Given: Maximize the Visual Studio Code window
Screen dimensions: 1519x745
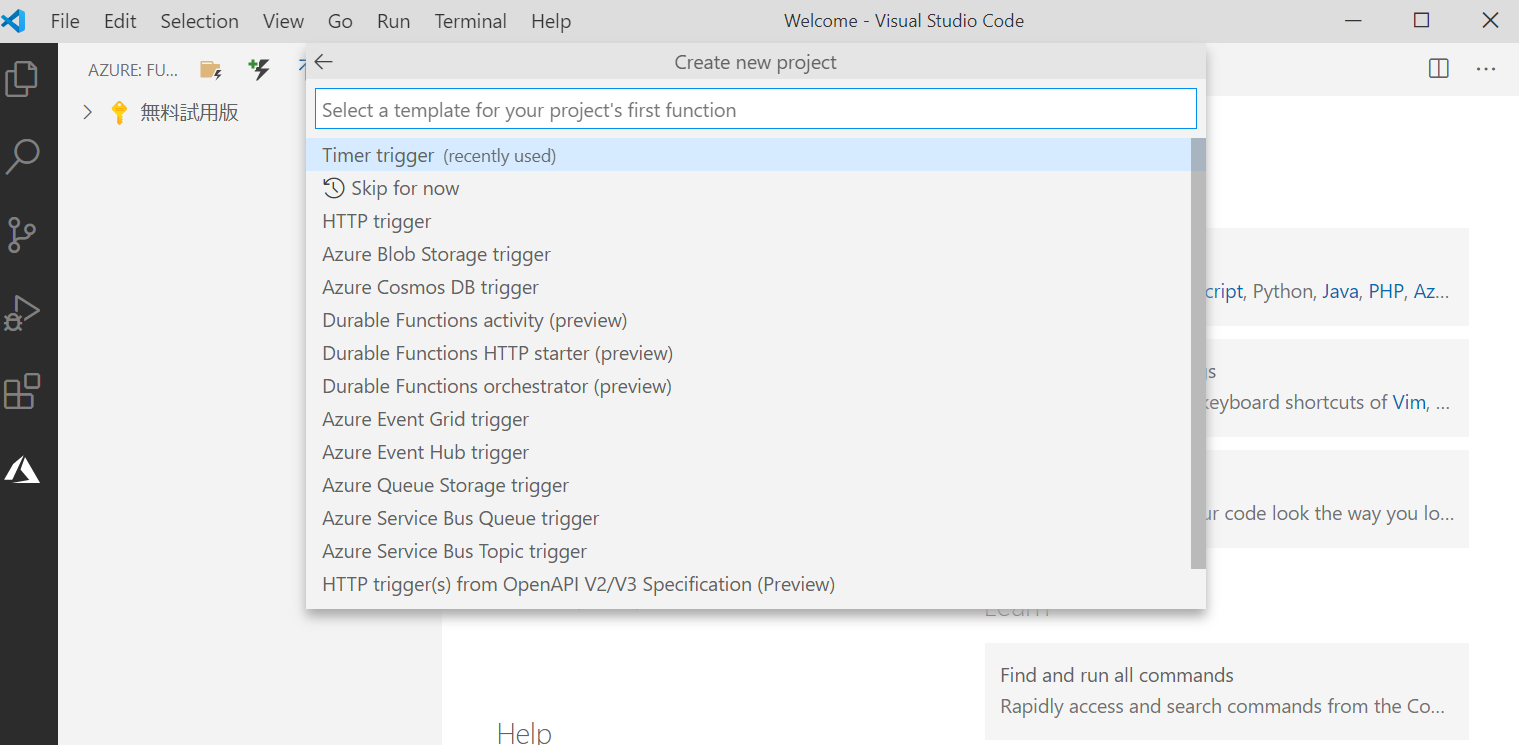Looking at the screenshot, I should tap(1421, 21).
